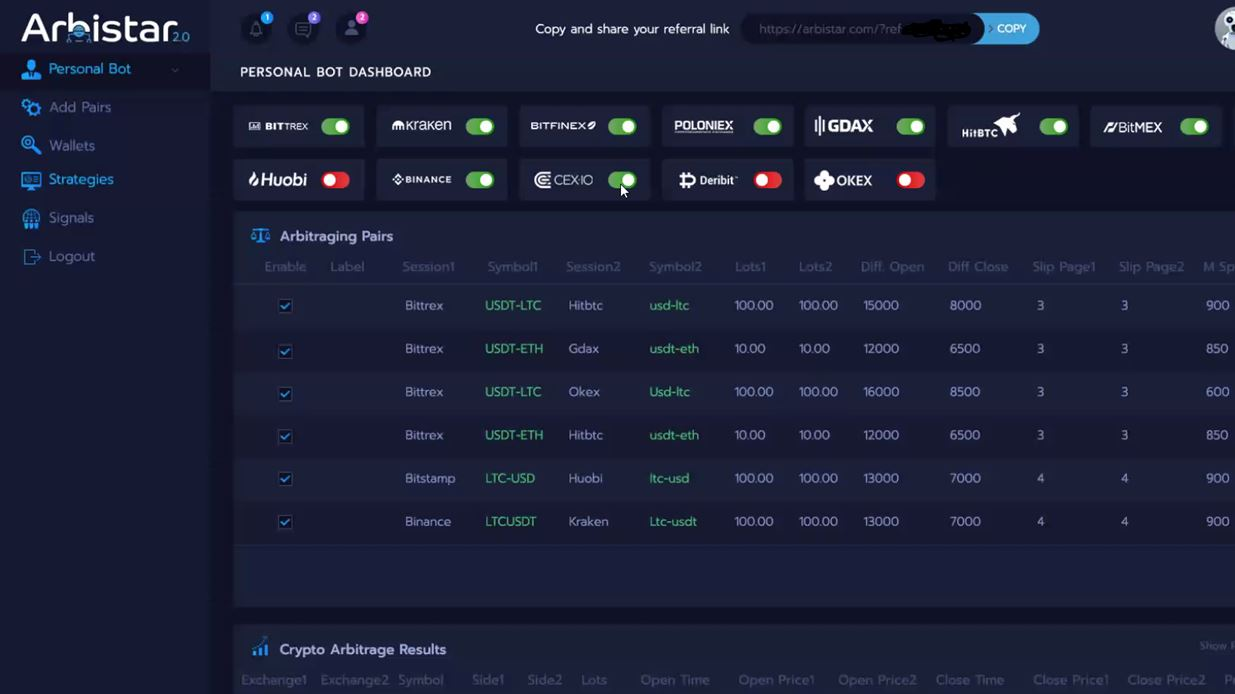The height and width of the screenshot is (694, 1235).
Task: Turn off the BitMEX toggle
Action: (1194, 126)
